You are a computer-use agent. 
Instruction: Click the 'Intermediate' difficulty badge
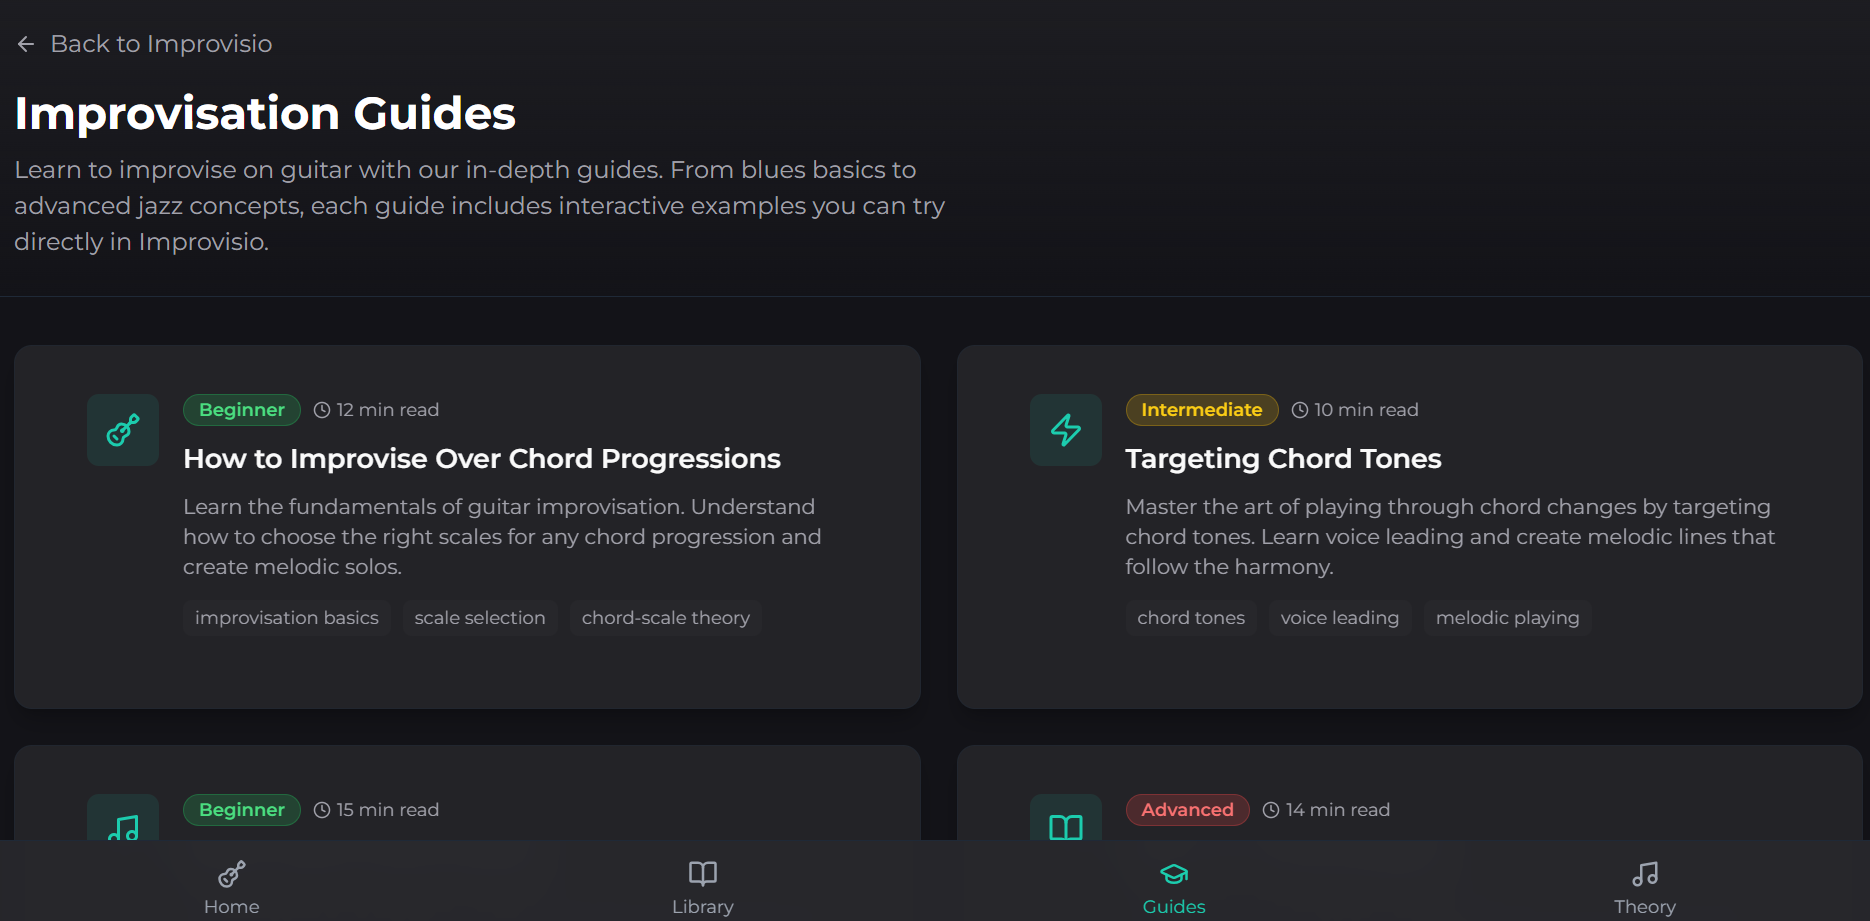1201,409
